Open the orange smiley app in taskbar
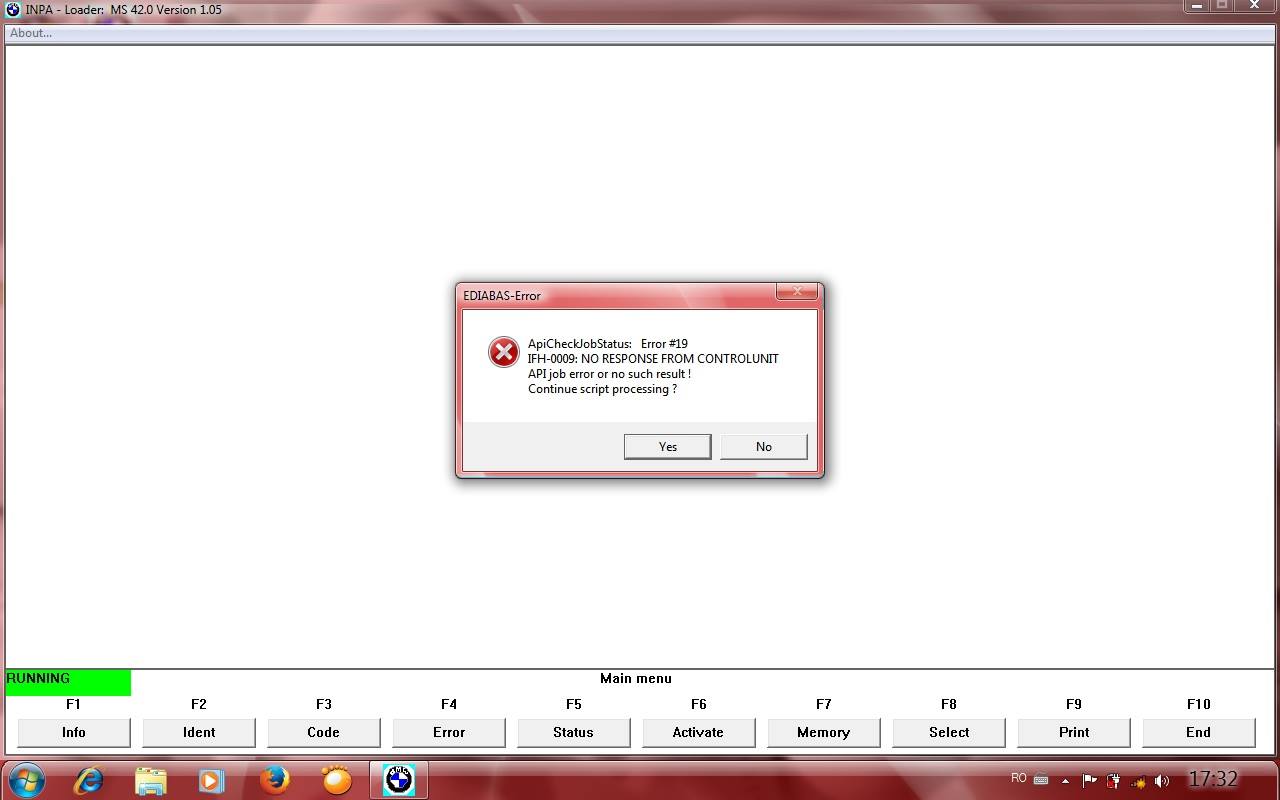 (x=337, y=779)
